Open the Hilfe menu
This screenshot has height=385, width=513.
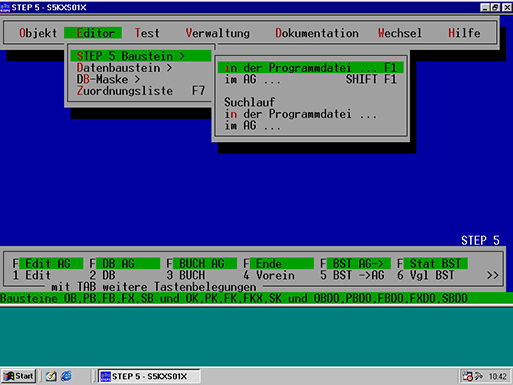tap(464, 33)
